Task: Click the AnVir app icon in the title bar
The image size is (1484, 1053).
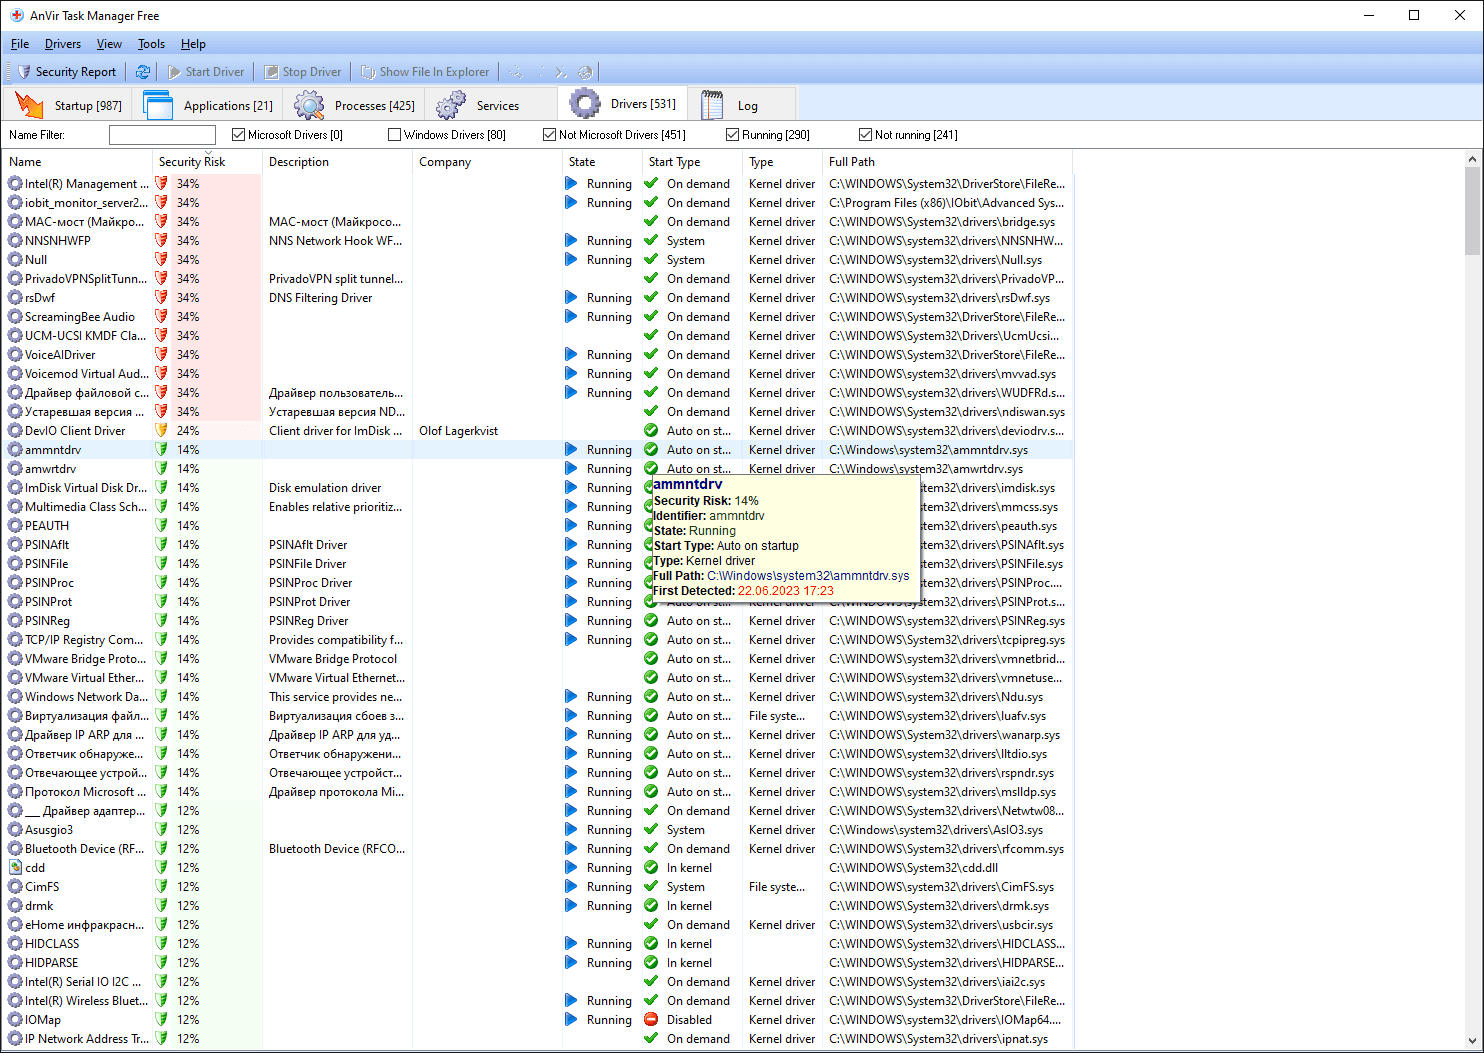Action: [x=17, y=16]
